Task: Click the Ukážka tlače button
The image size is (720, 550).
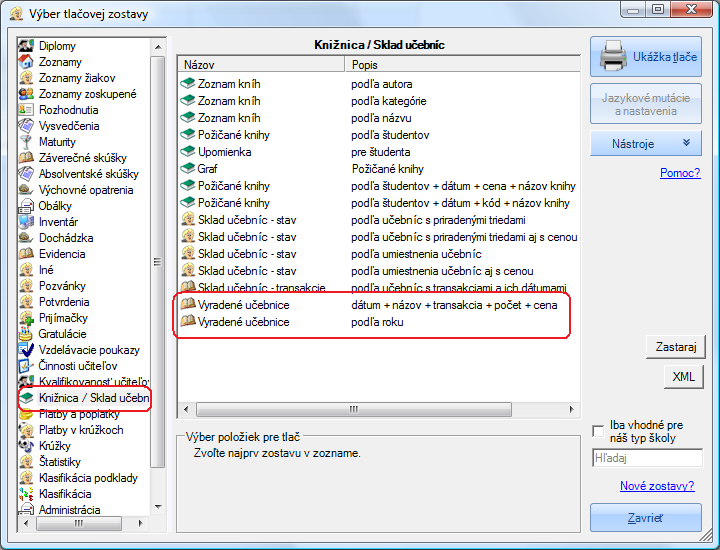Action: pyautogui.click(x=646, y=56)
